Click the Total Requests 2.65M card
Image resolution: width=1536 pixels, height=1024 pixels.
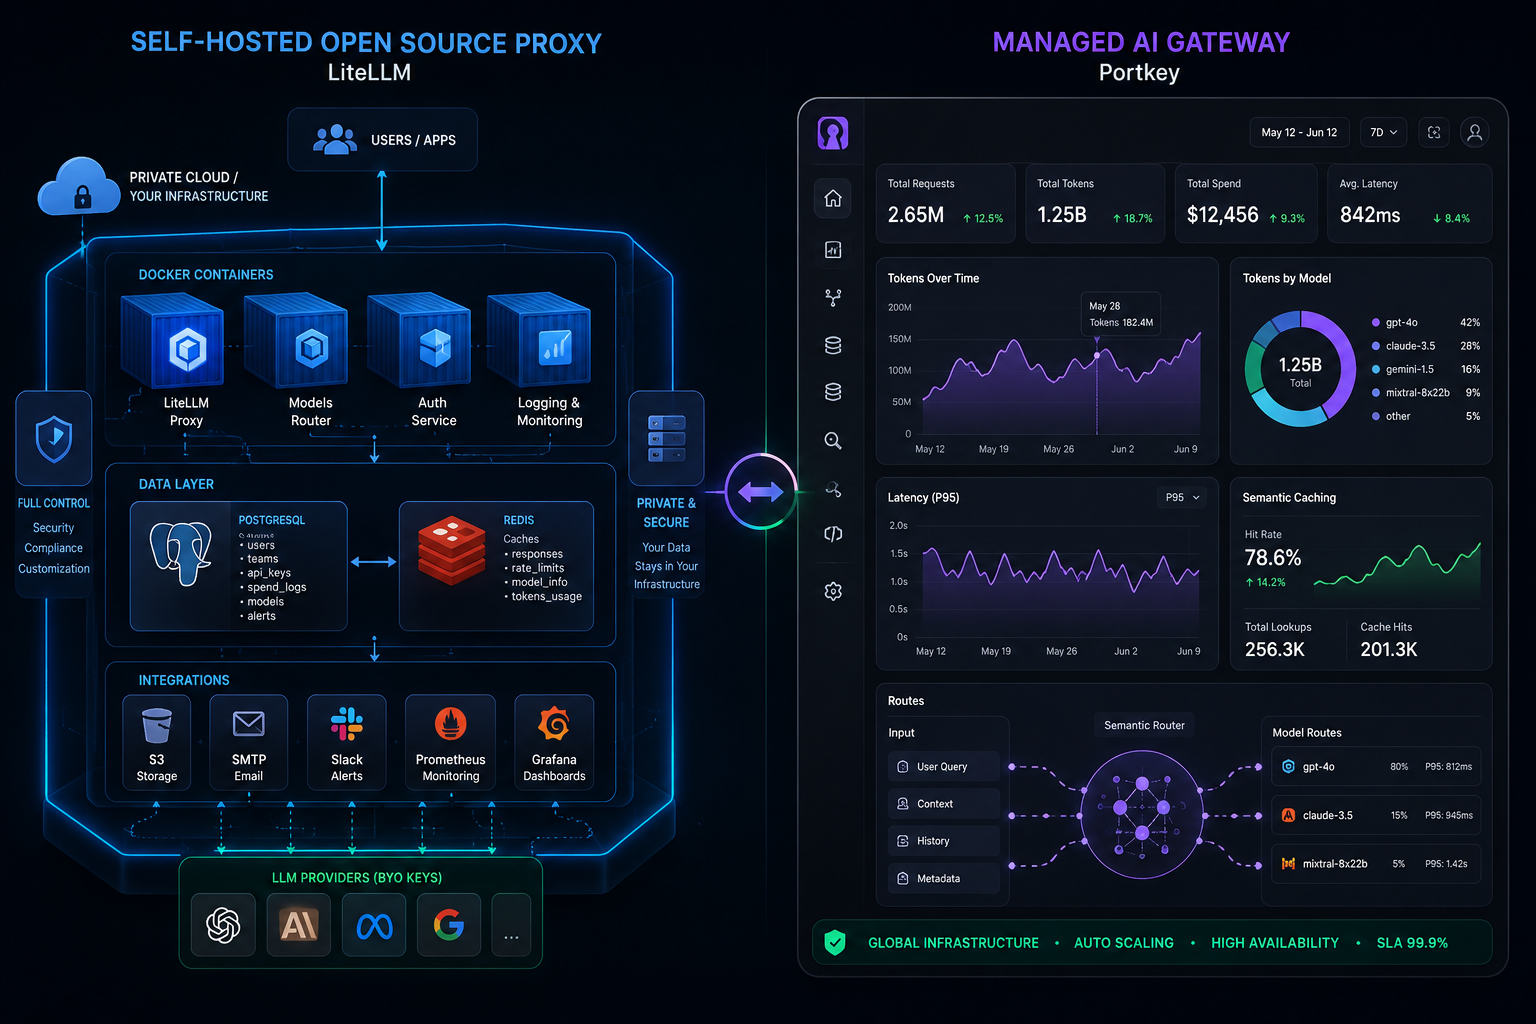[945, 203]
